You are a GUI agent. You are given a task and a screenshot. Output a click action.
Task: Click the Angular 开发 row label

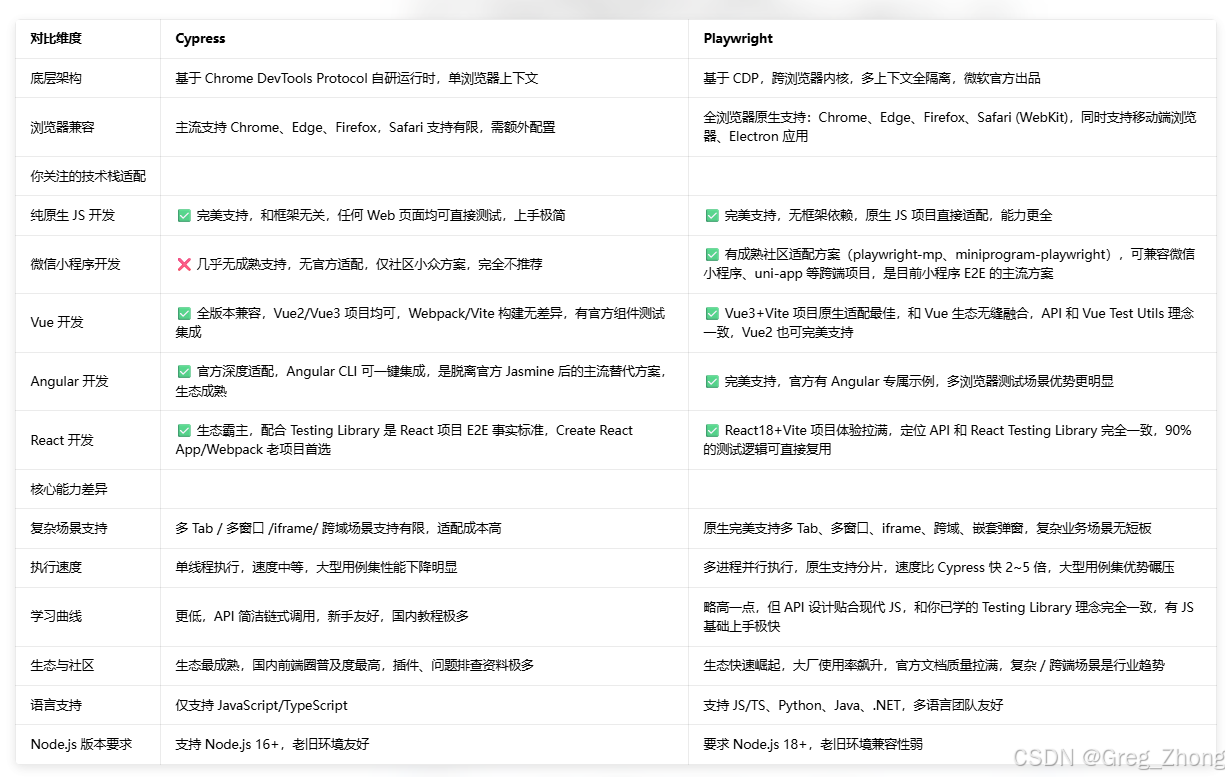click(69, 381)
